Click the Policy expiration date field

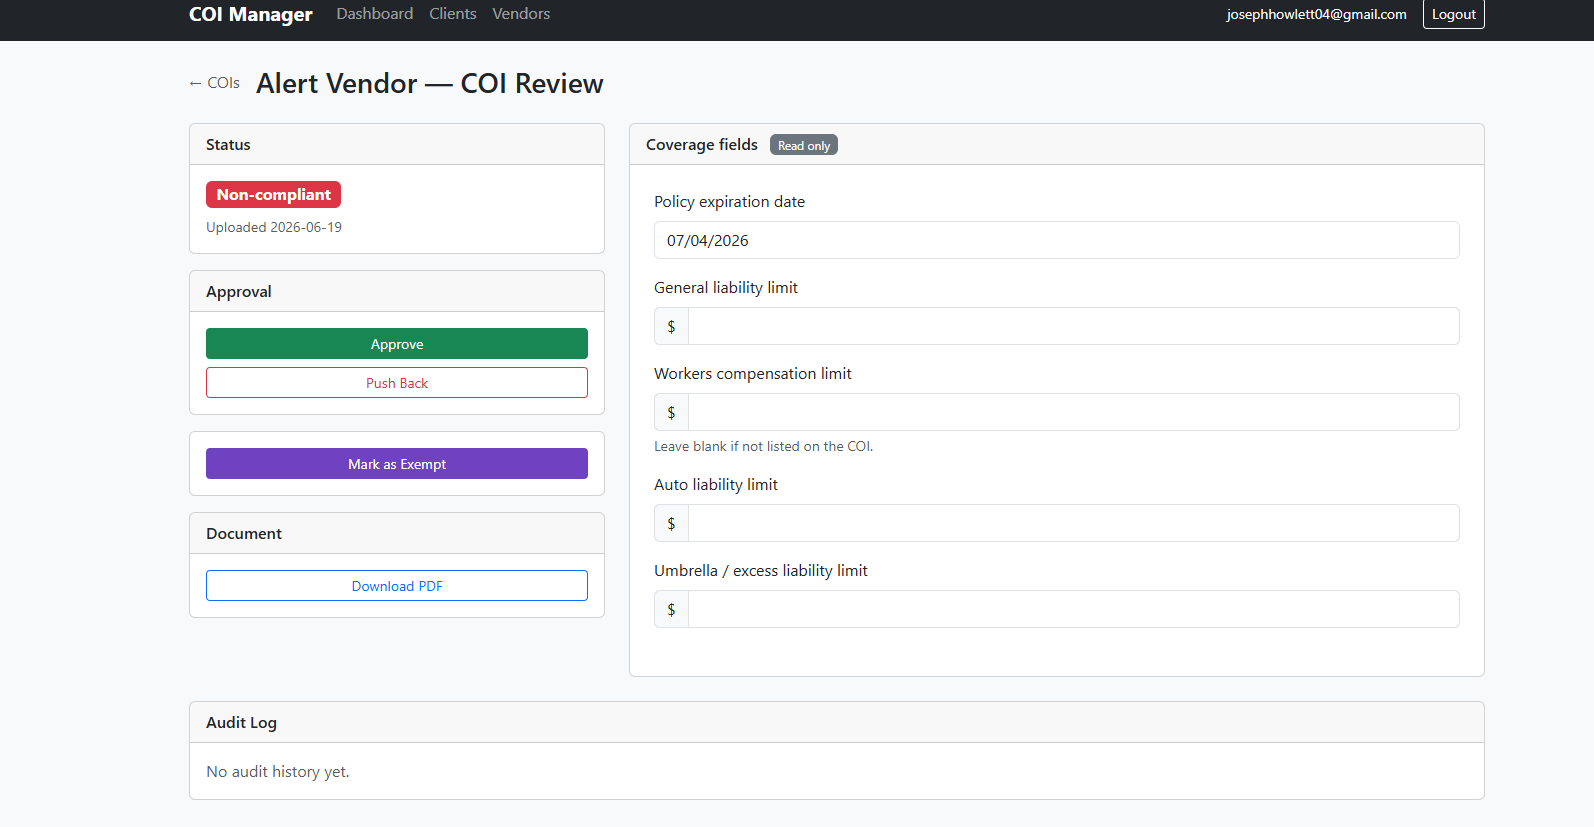tap(1057, 240)
